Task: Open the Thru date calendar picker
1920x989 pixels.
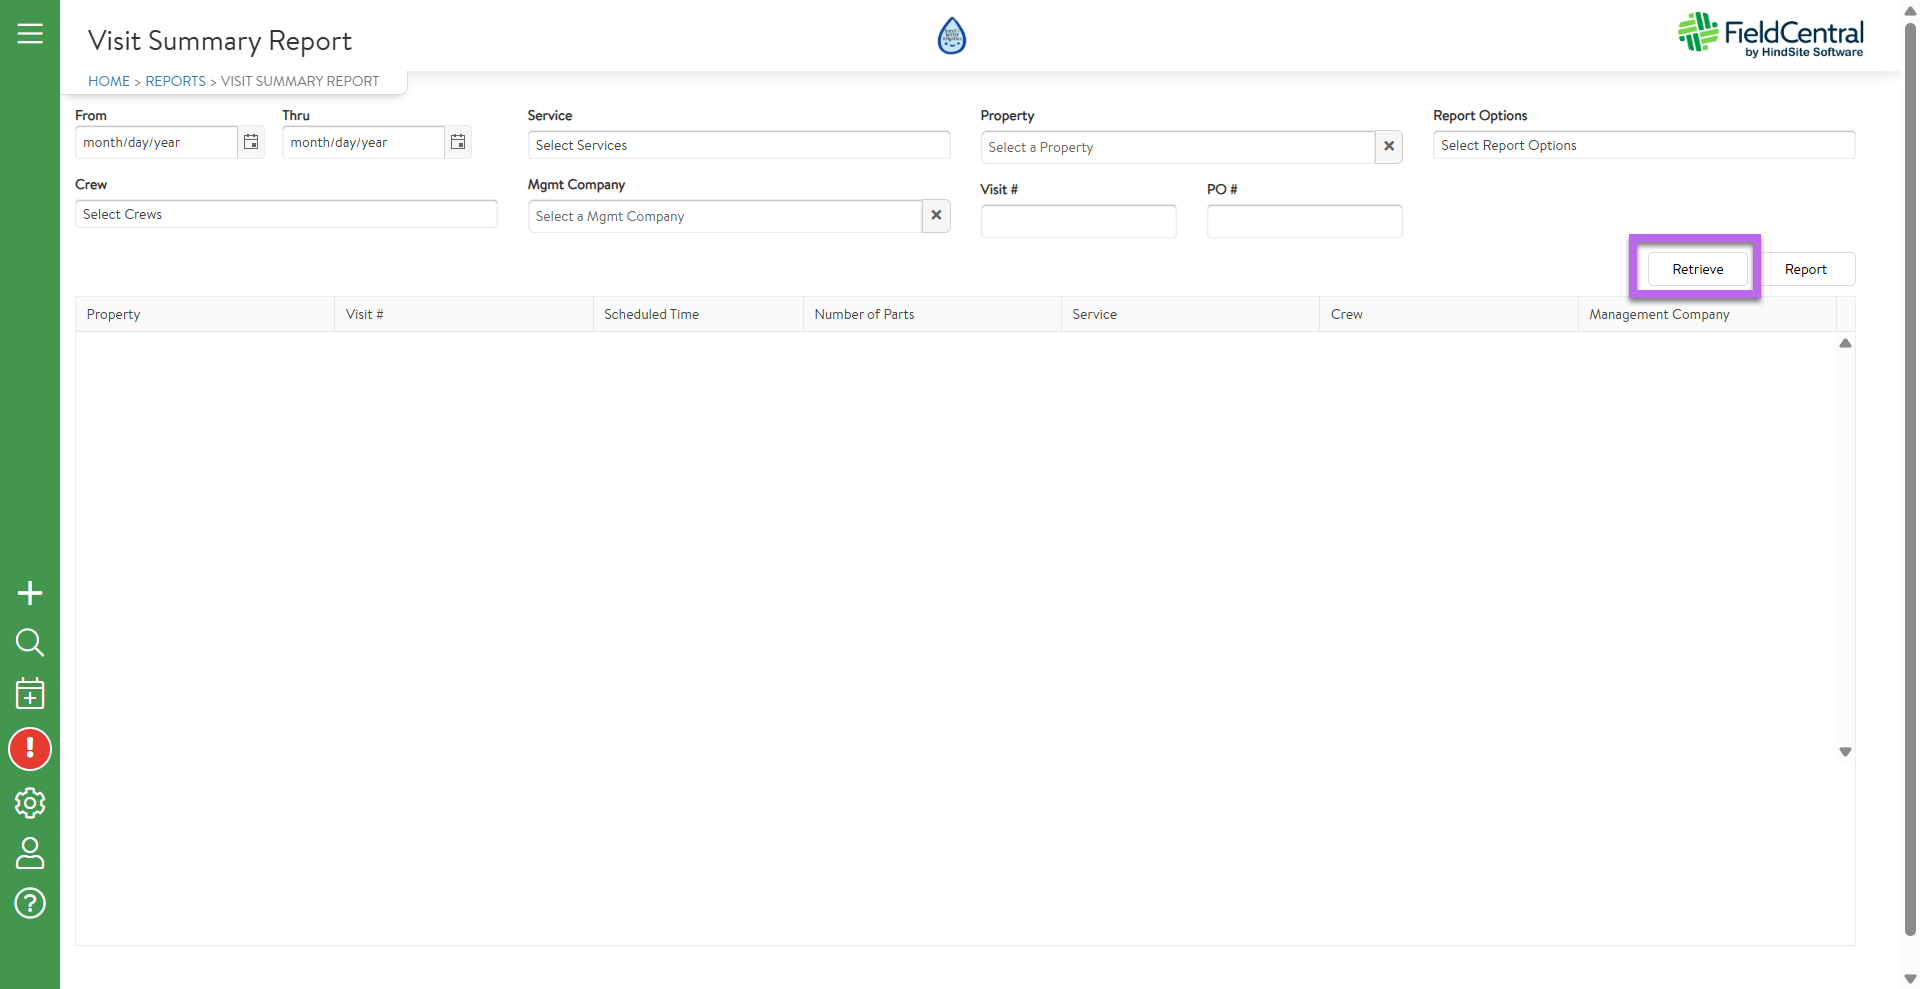Action: (x=458, y=142)
